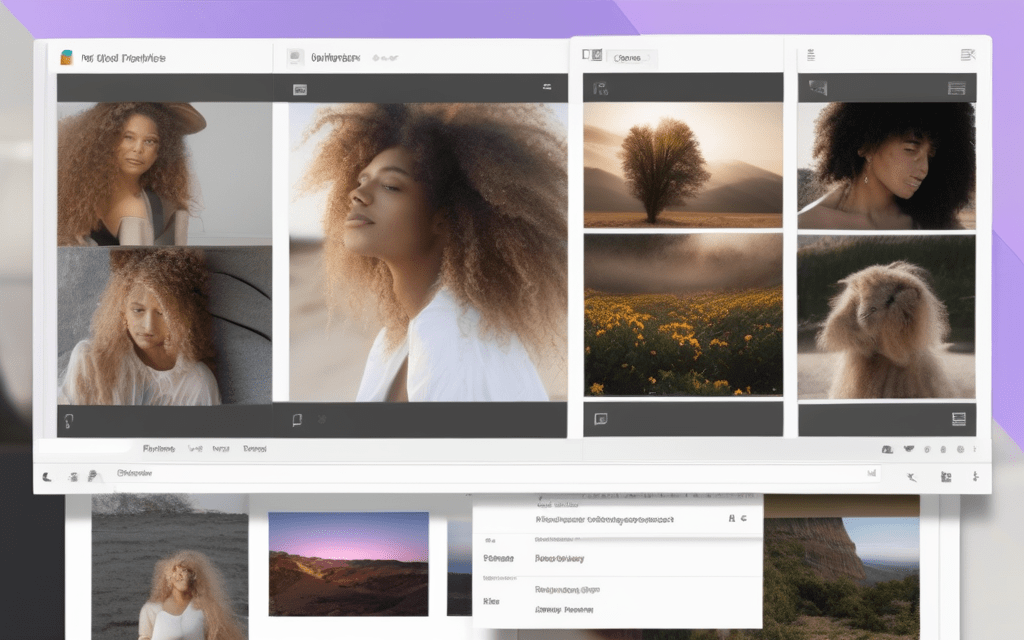Click the icon at the right end of the rightmost panel's top dark bar

click(x=957, y=88)
